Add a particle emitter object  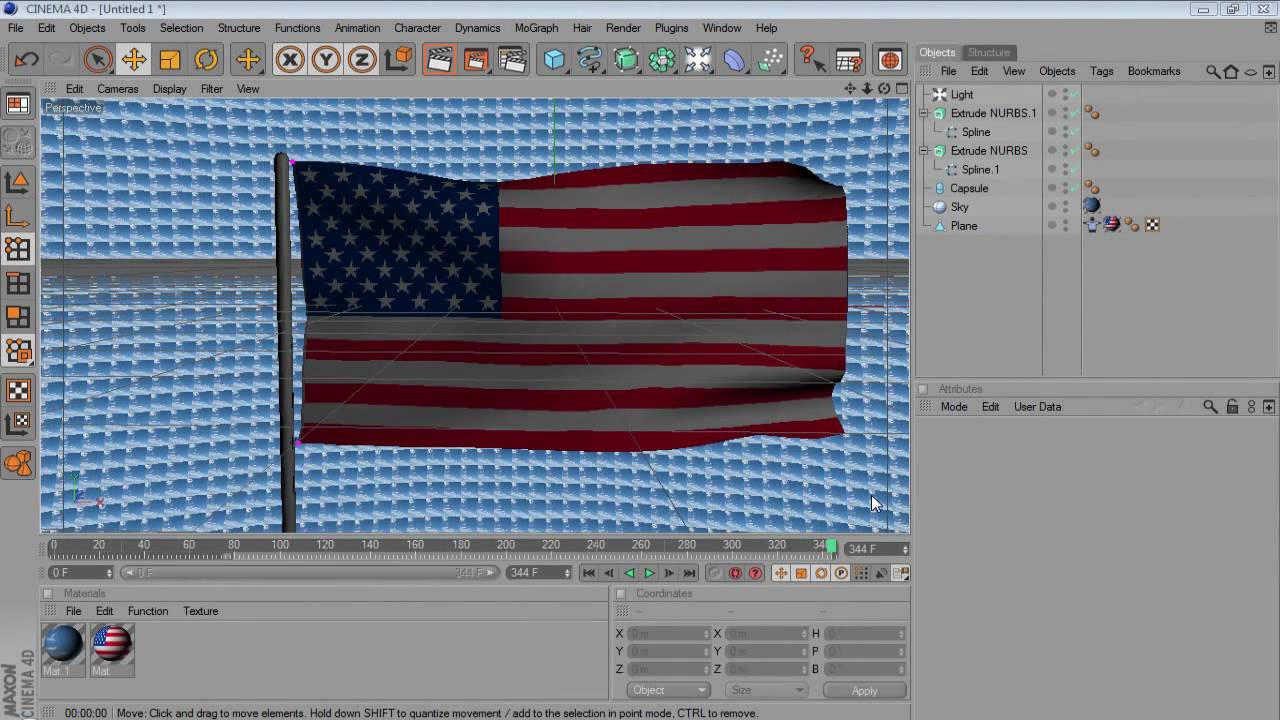pos(770,60)
